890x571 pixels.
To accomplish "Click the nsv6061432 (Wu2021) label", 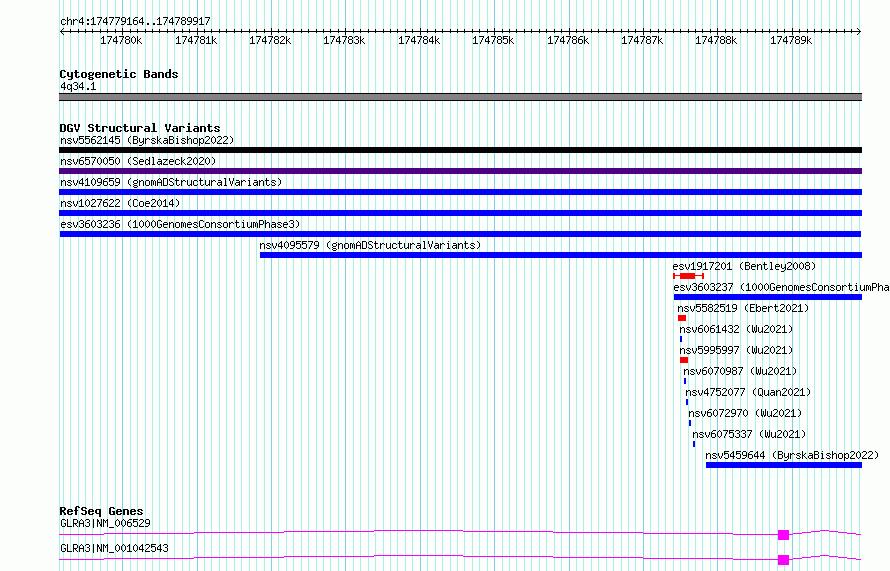I will point(736,329).
